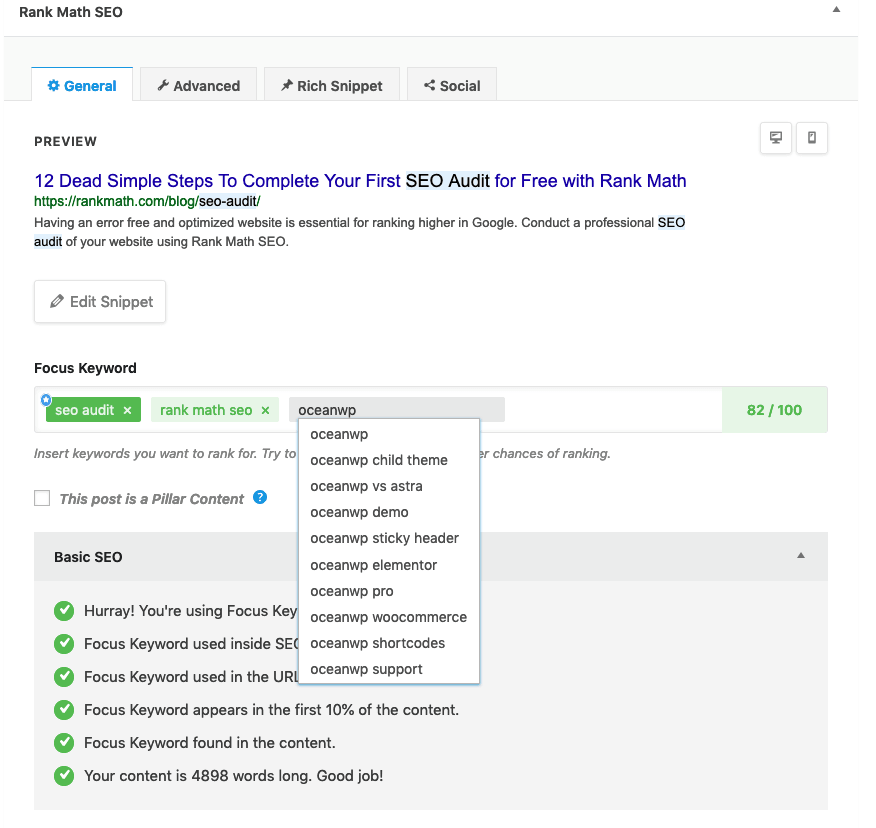Click the rankmath.com/blog/seo-audit URL
Image resolution: width=876 pixels, height=828 pixels.
click(147, 201)
